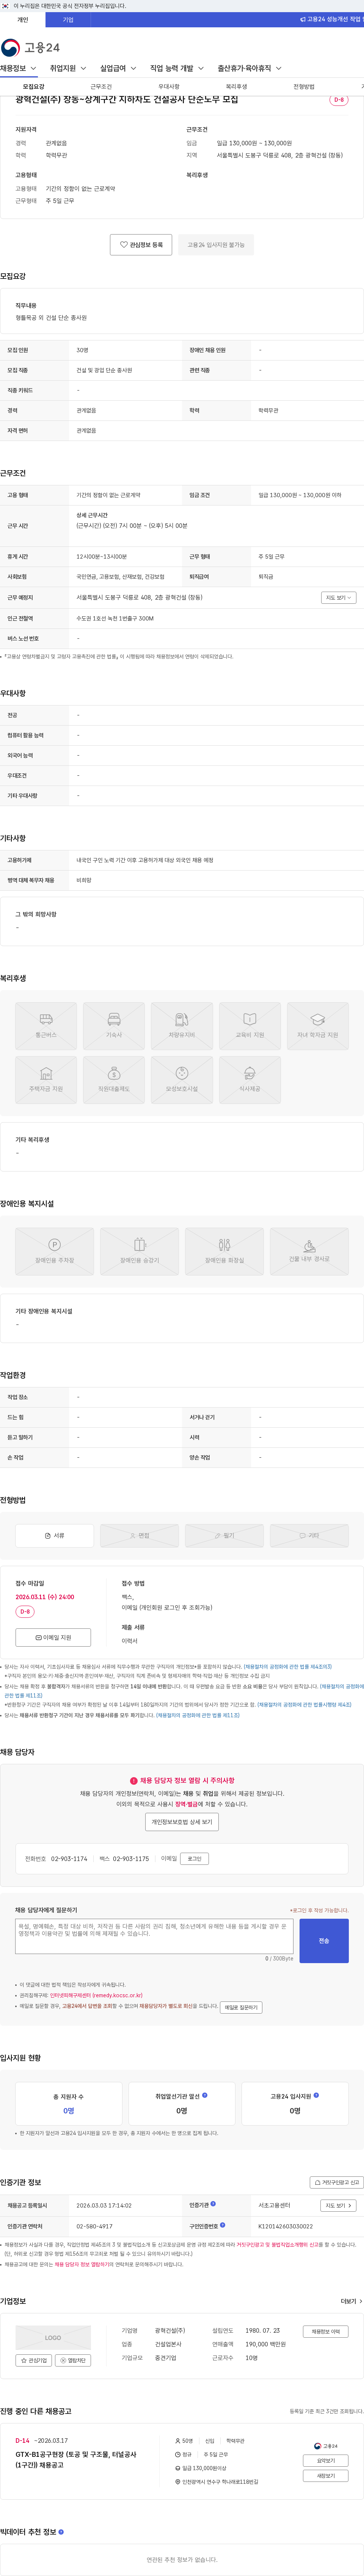The image size is (364, 2576).
Task: Open the GTX-B1공구현장 job posting title
Action: (76, 2459)
